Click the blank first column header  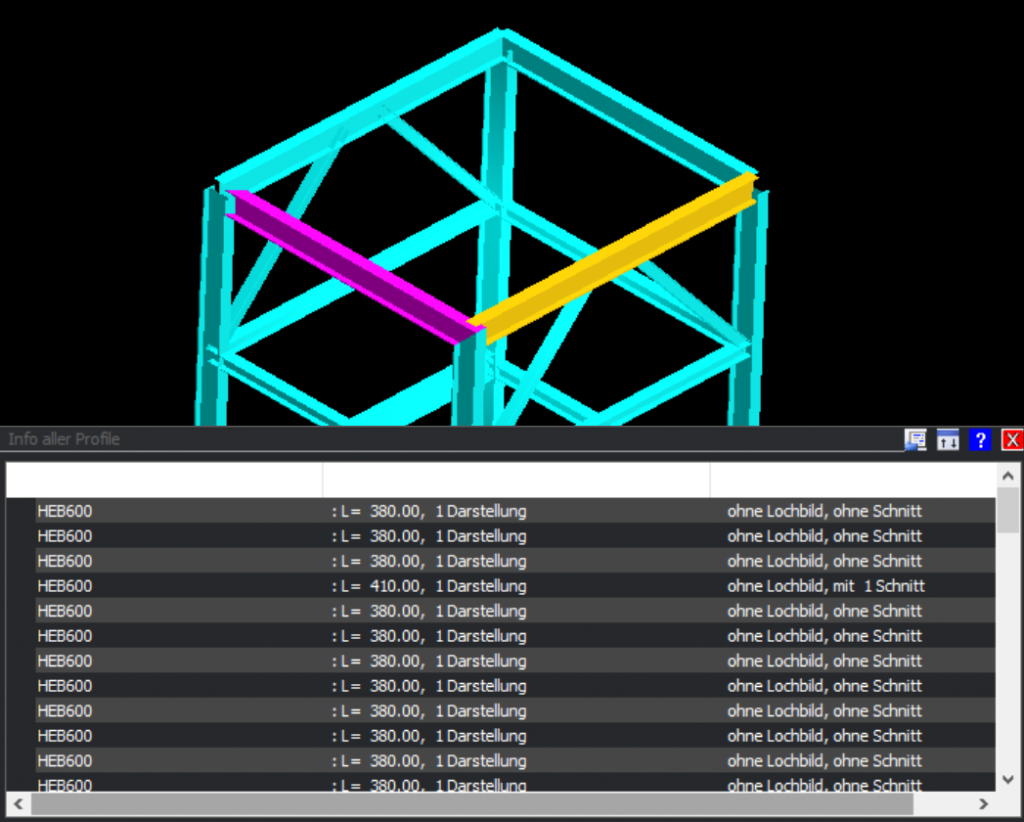165,480
